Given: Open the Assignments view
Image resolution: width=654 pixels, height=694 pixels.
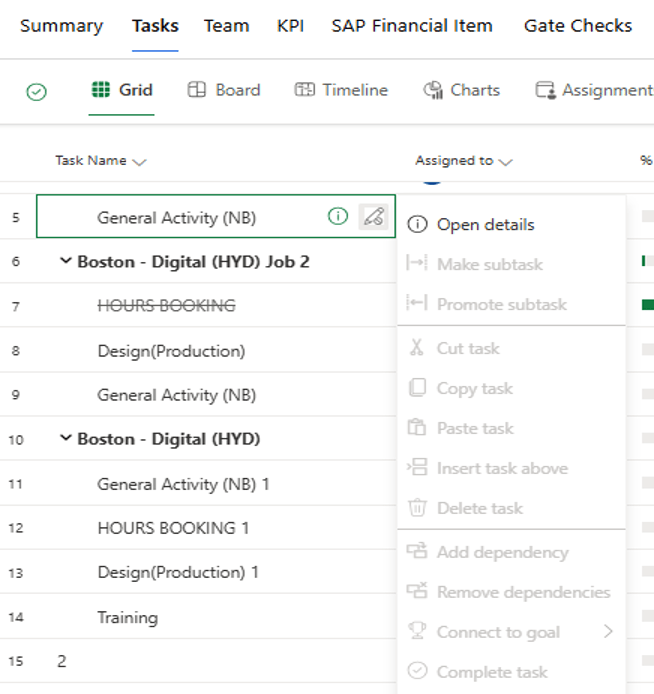Looking at the screenshot, I should point(594,90).
